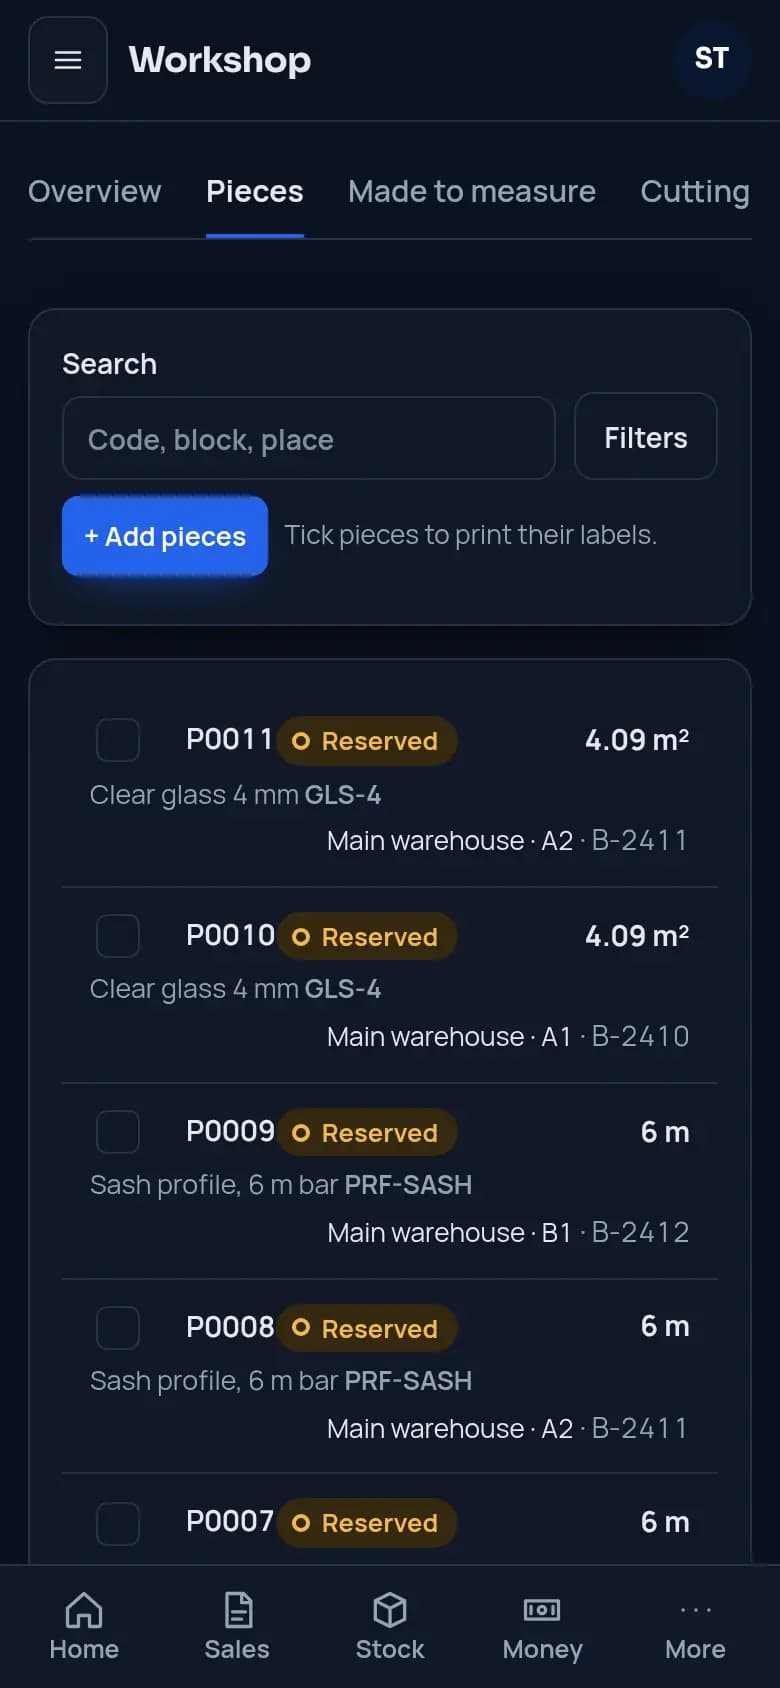Click the Add pieces button
This screenshot has width=780, height=1688.
point(165,536)
